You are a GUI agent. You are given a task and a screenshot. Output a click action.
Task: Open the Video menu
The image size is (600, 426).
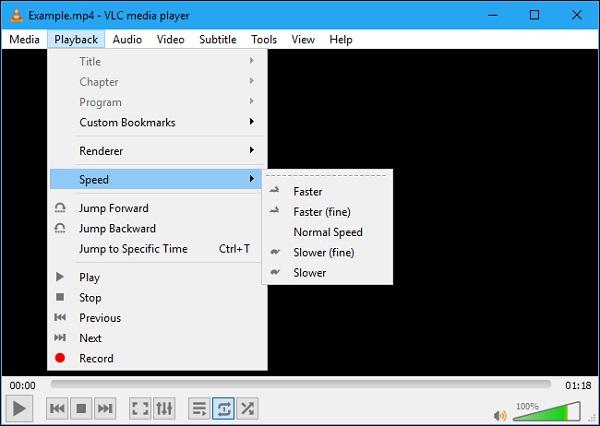170,39
